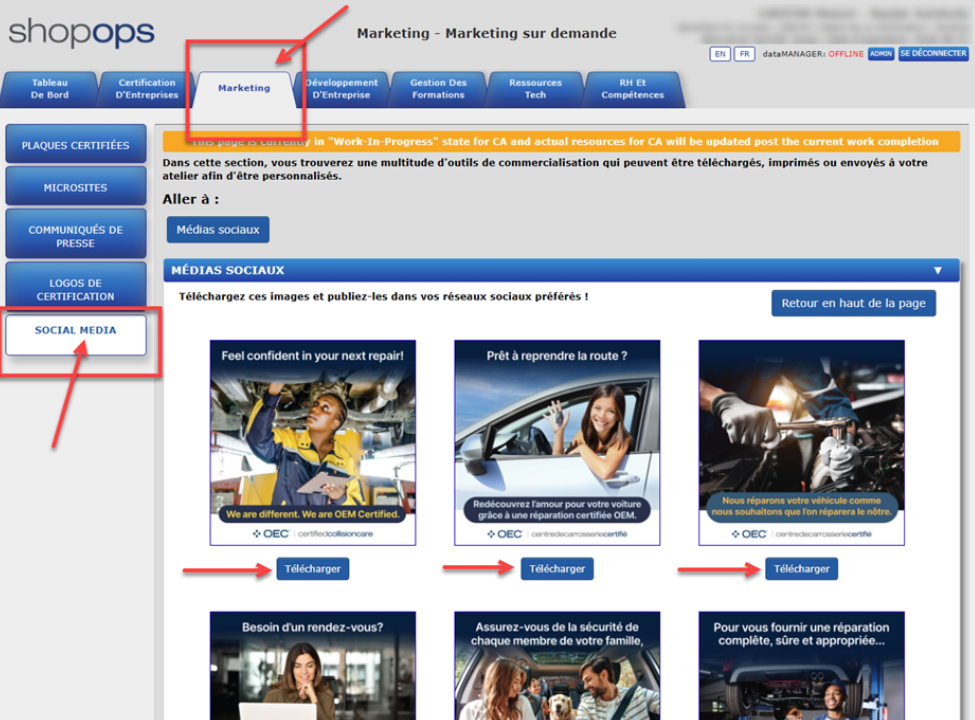Click the Se Déconnecter button
This screenshot has height=720, width=975.
coord(932,54)
